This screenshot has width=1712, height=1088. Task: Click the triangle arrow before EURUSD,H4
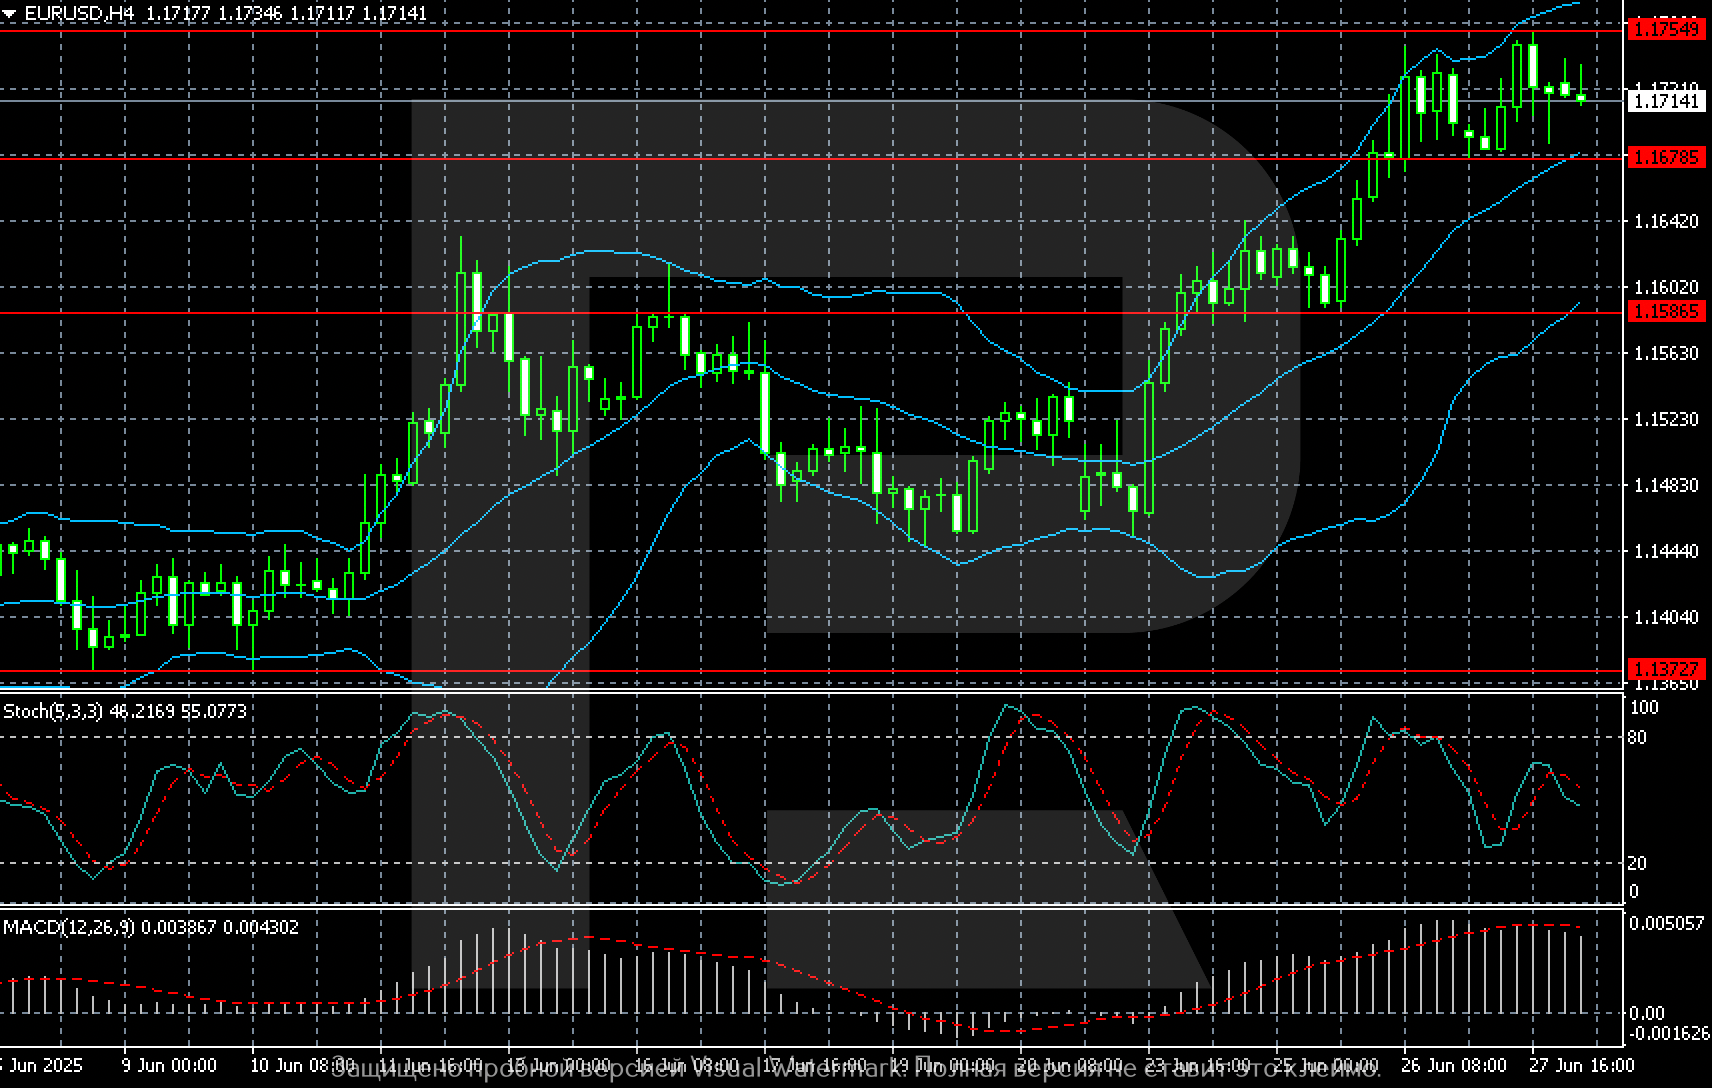coord(10,14)
